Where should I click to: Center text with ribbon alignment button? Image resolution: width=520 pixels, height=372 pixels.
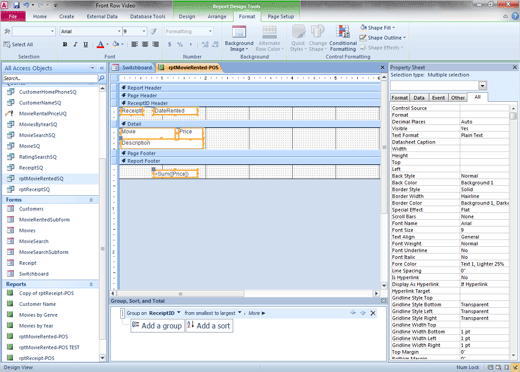tap(145, 44)
